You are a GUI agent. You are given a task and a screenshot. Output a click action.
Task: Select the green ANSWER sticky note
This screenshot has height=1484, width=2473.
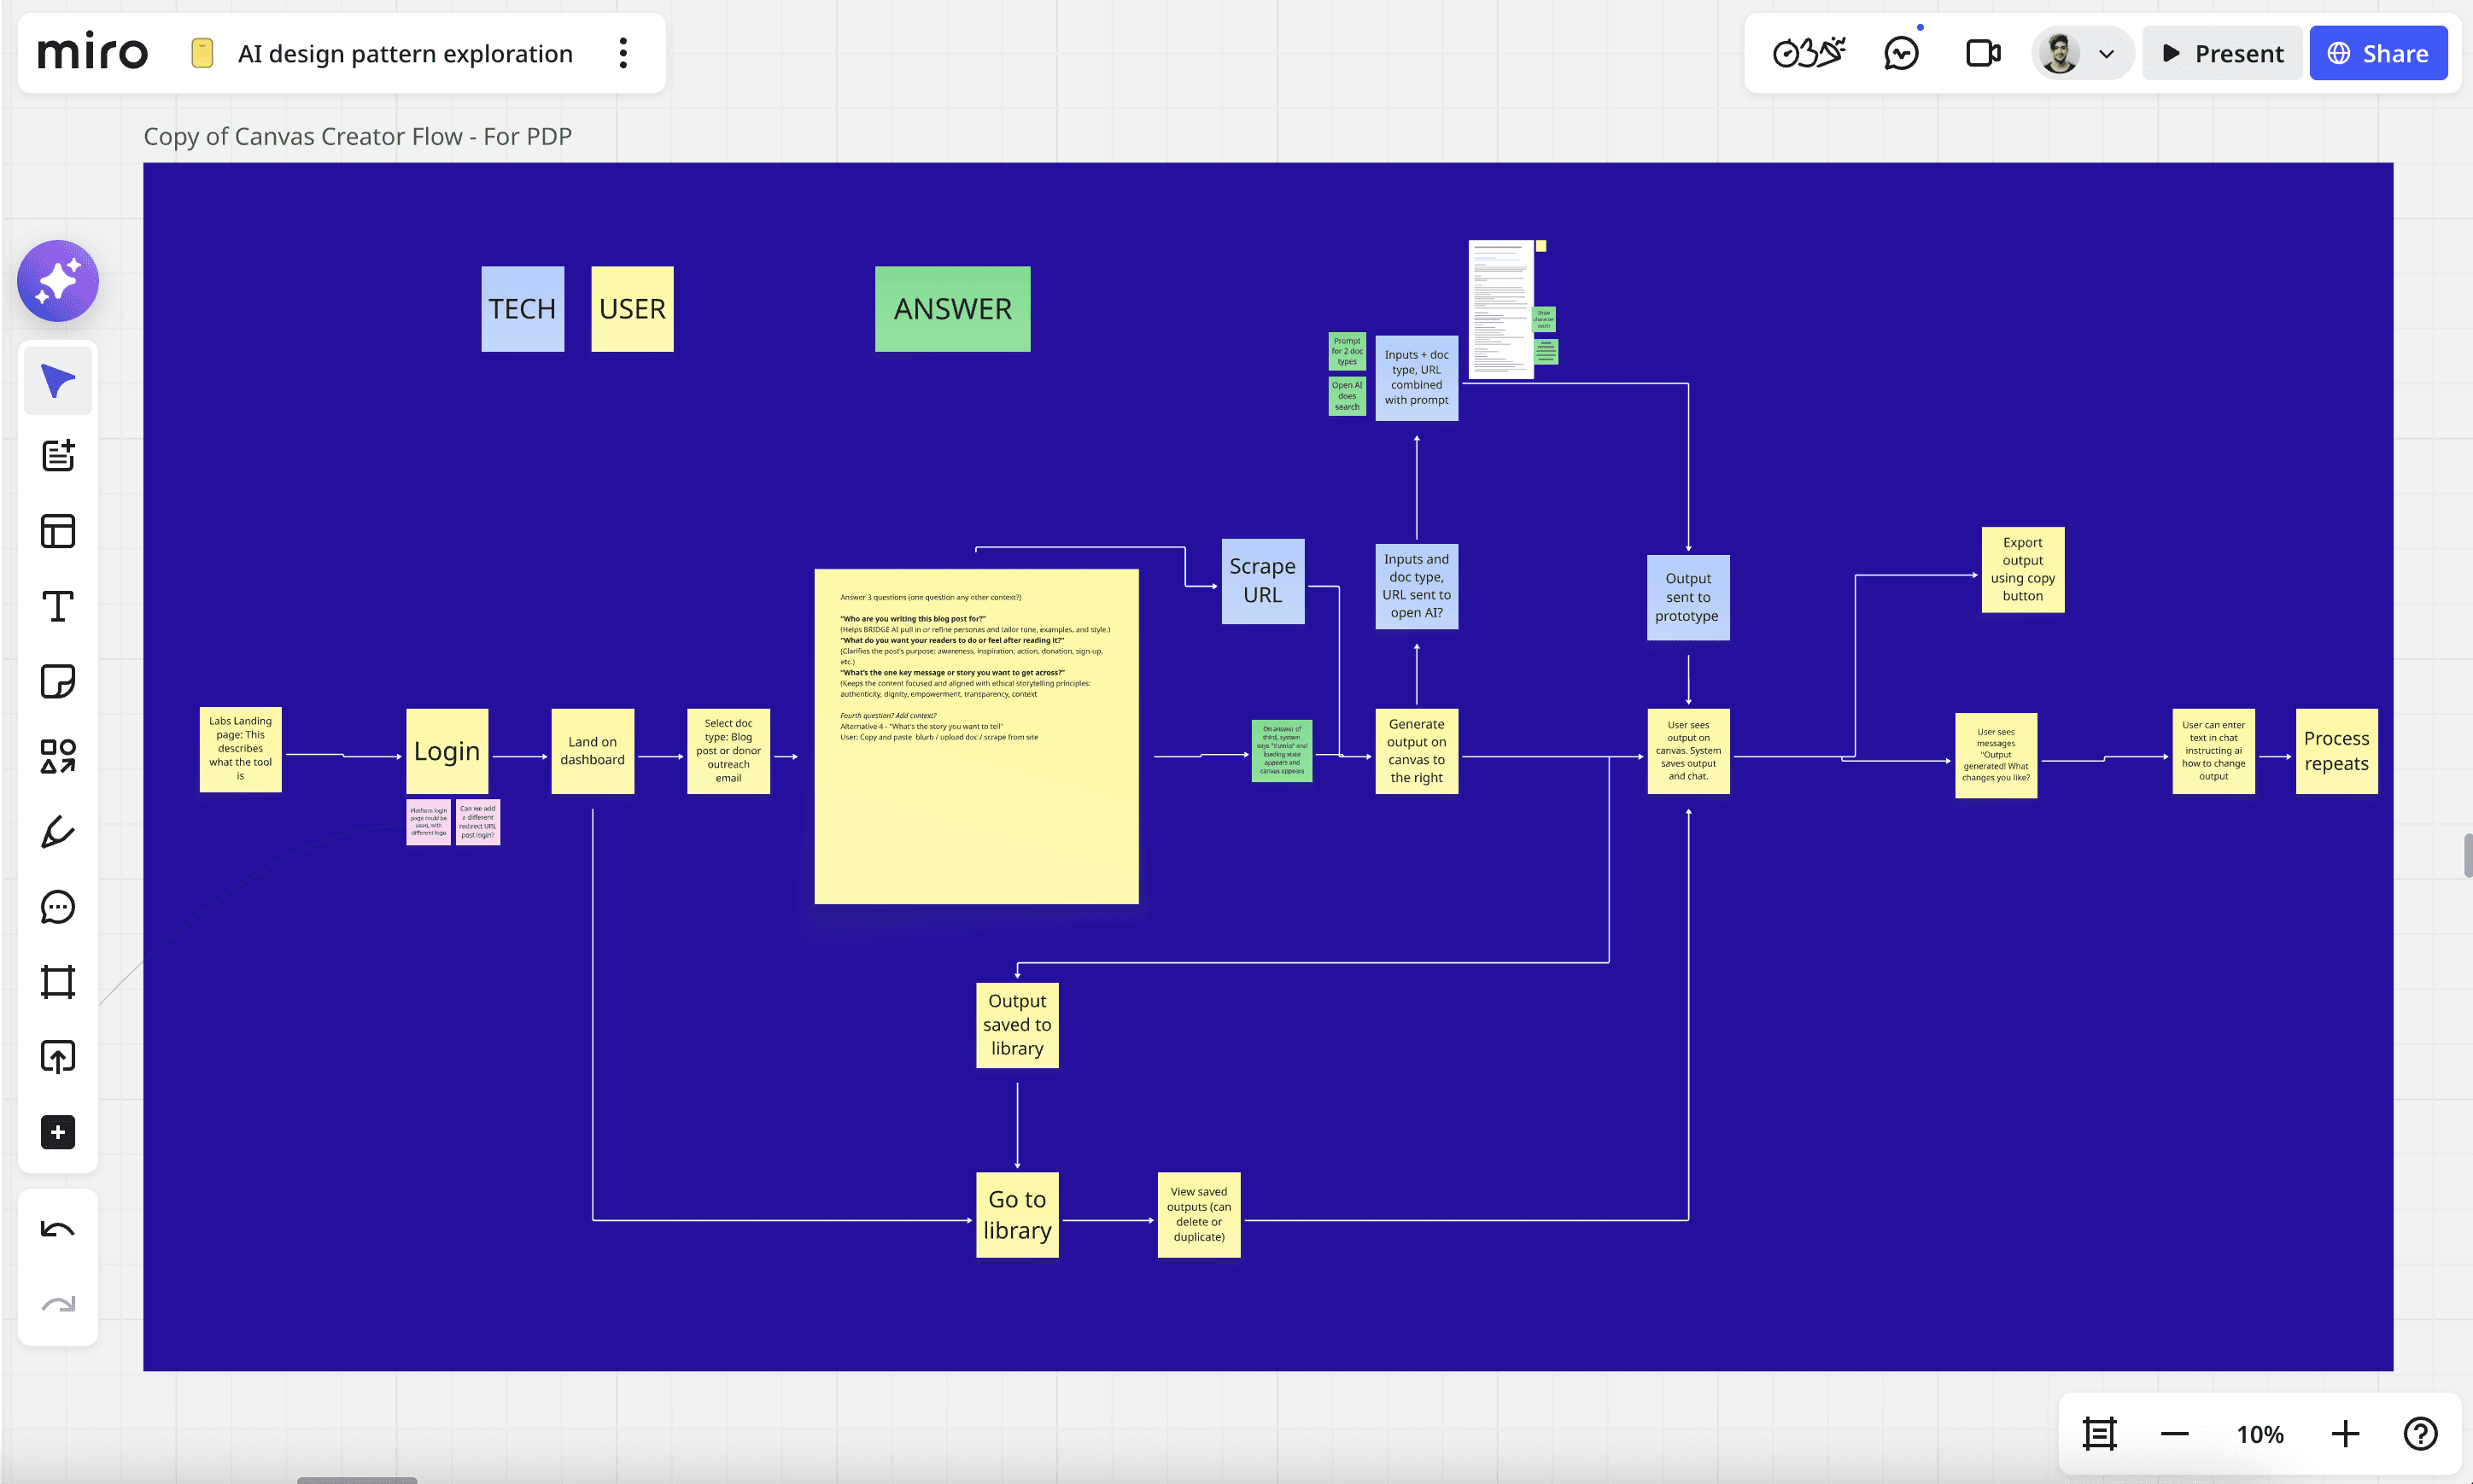[x=952, y=309]
